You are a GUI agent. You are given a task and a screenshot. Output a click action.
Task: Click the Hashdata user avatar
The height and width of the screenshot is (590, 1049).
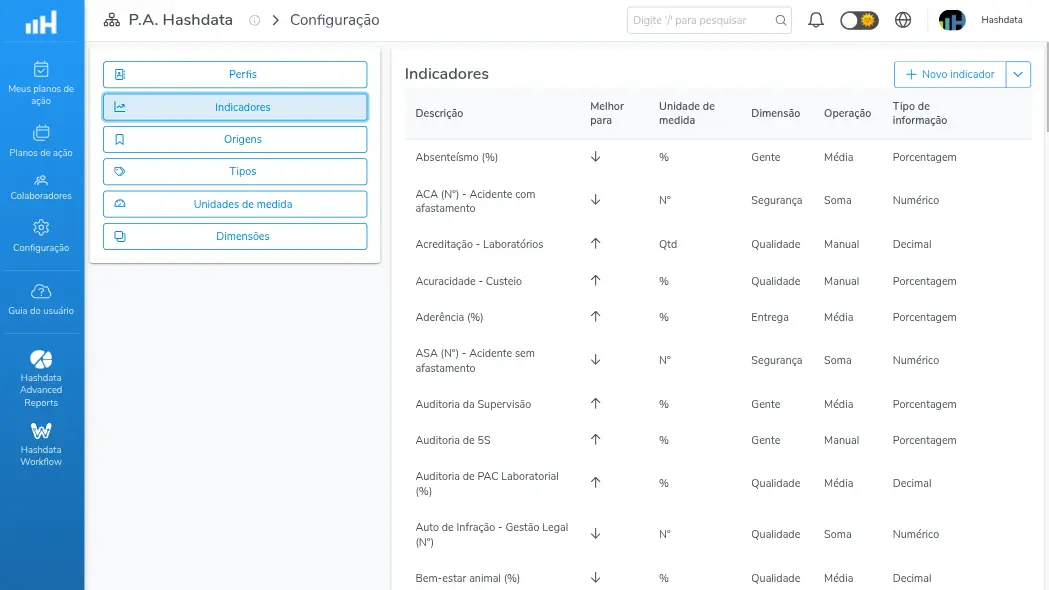click(x=952, y=20)
